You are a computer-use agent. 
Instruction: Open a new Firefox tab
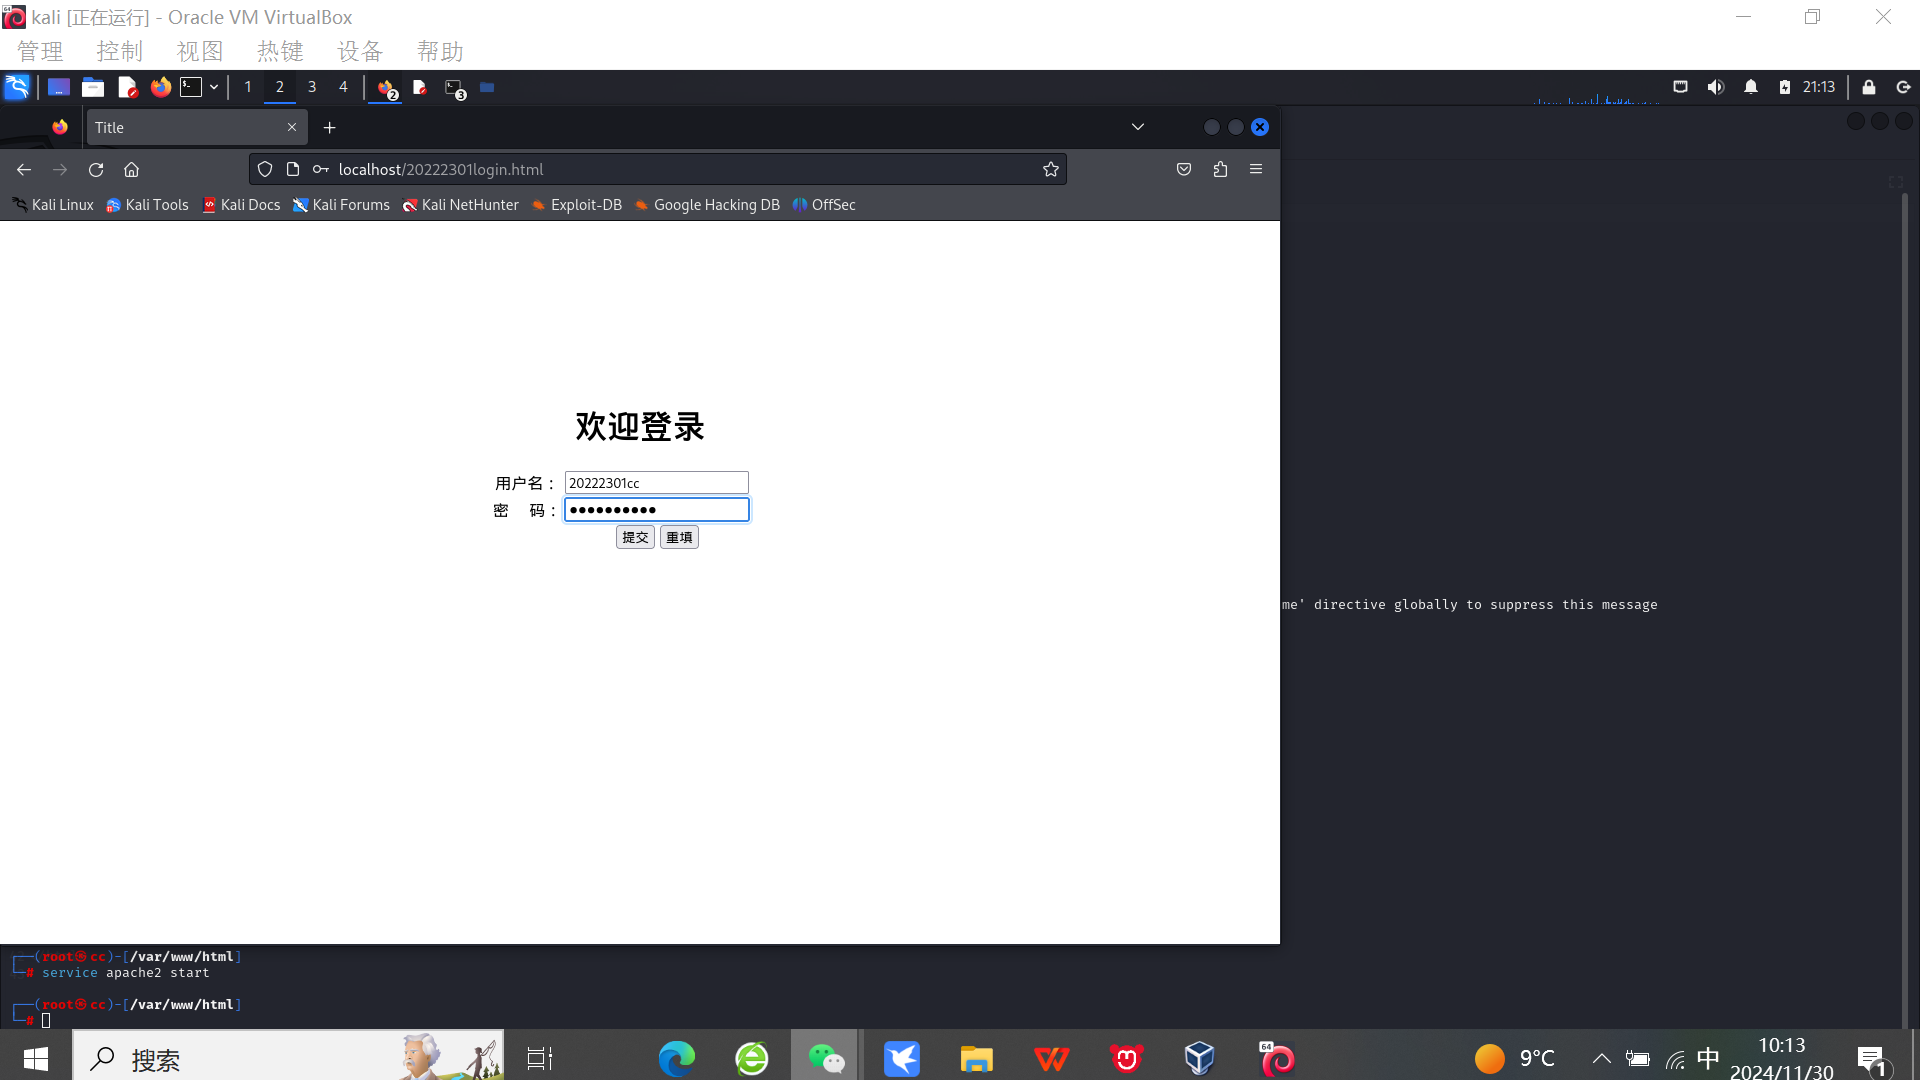click(330, 128)
